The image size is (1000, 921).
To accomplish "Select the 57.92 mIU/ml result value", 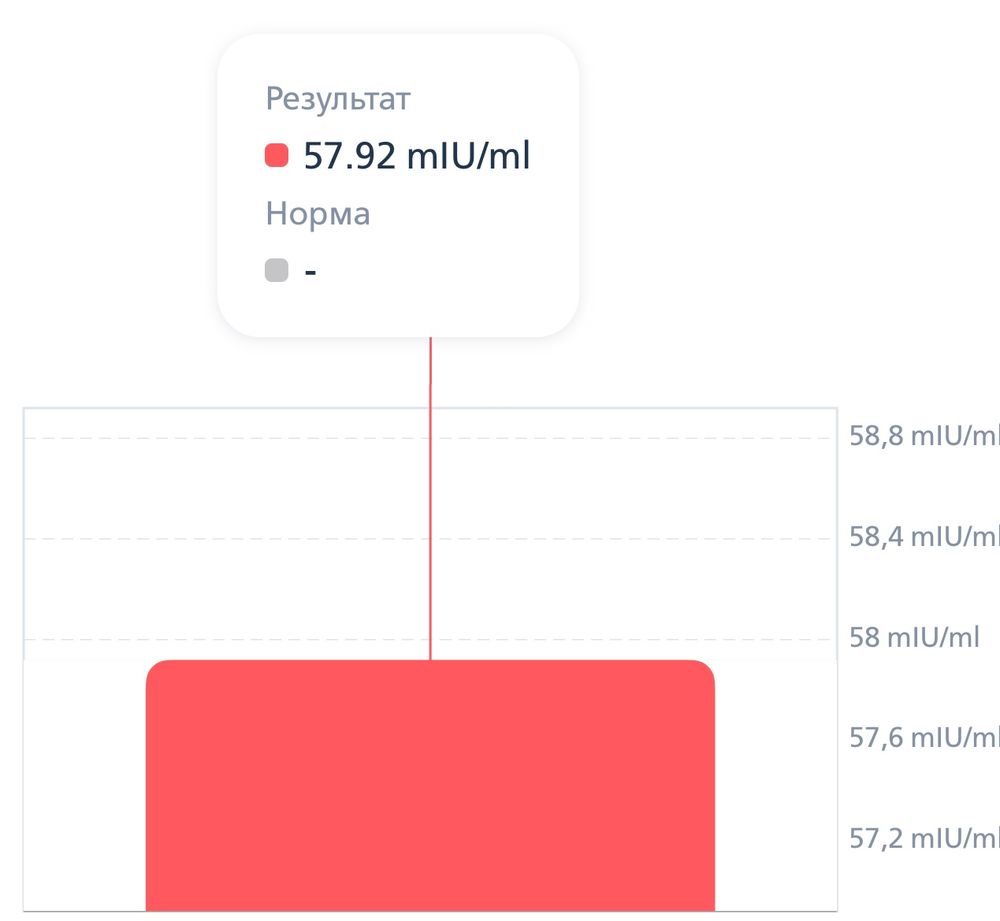I will [417, 156].
